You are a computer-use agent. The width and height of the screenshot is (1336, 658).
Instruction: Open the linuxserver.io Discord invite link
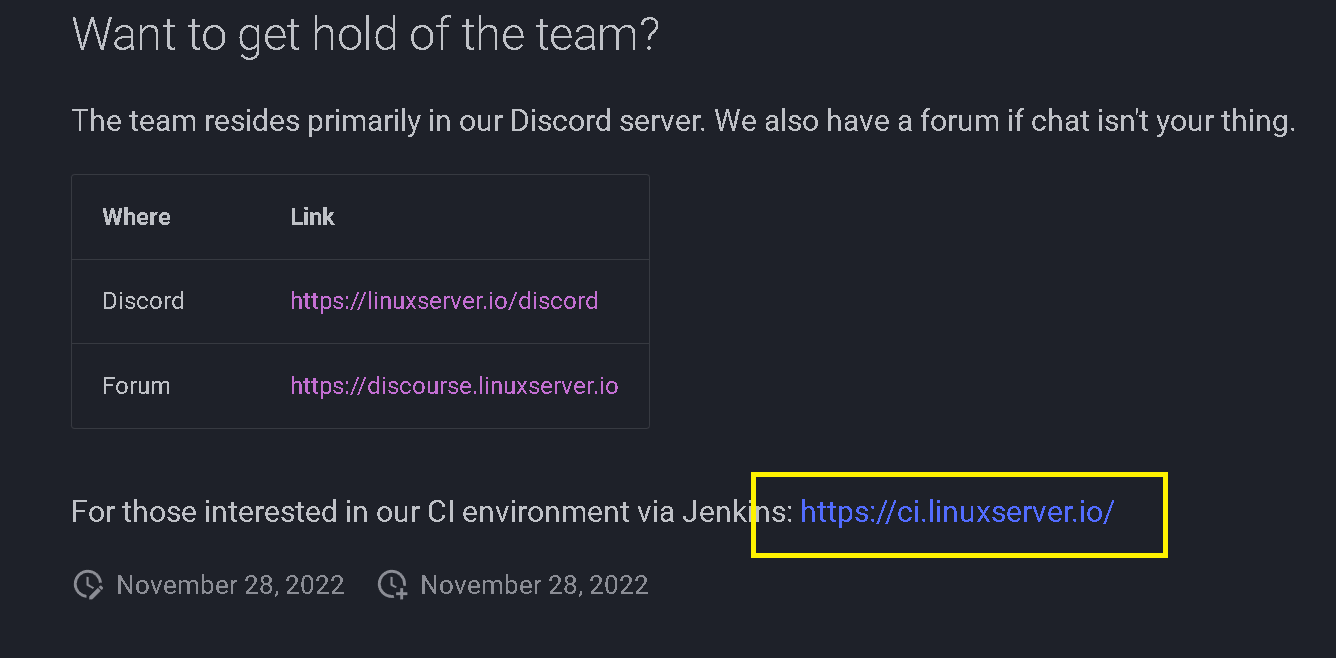[444, 301]
